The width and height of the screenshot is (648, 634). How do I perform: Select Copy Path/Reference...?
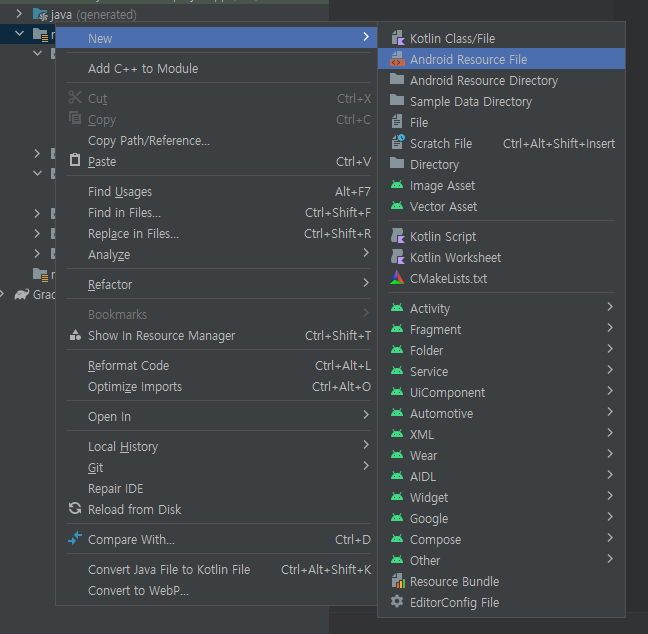coord(216,141)
